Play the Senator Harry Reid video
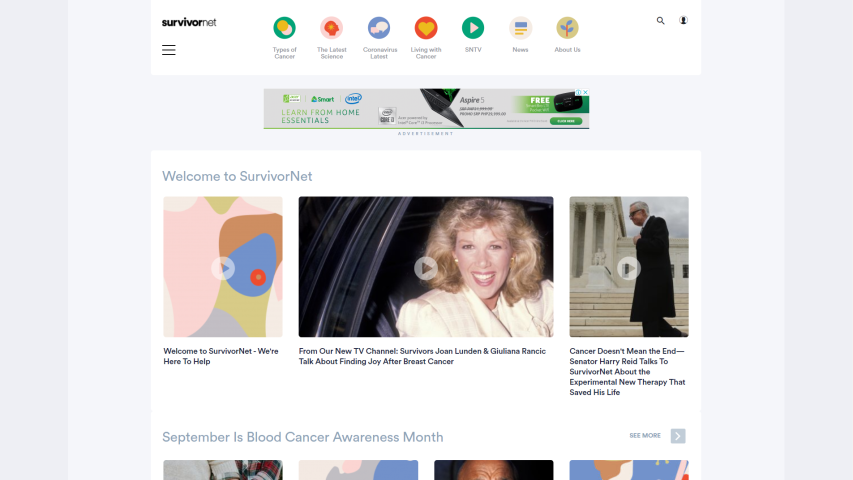This screenshot has width=853, height=480. 628,267
